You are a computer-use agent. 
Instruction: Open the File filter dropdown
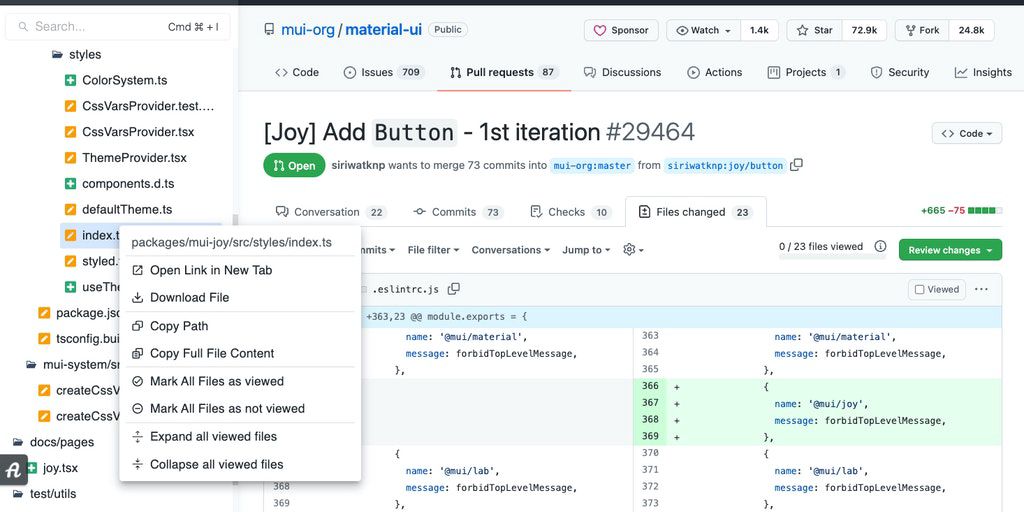433,250
